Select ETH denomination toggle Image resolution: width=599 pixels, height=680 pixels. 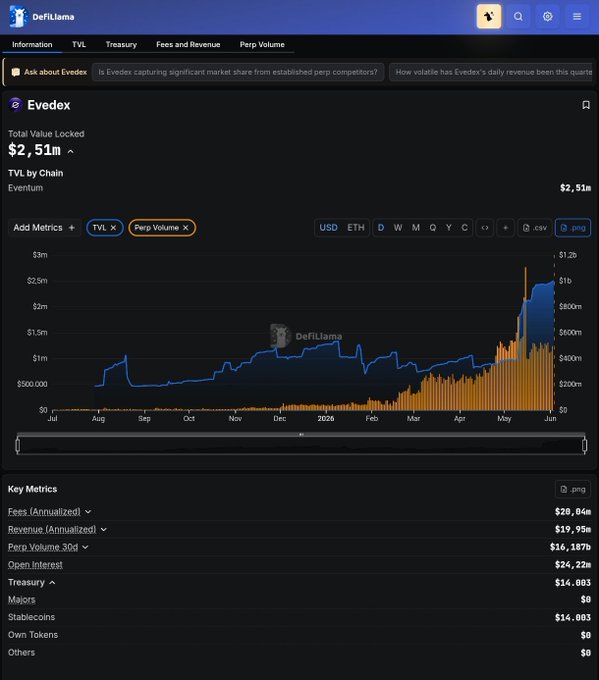point(356,228)
